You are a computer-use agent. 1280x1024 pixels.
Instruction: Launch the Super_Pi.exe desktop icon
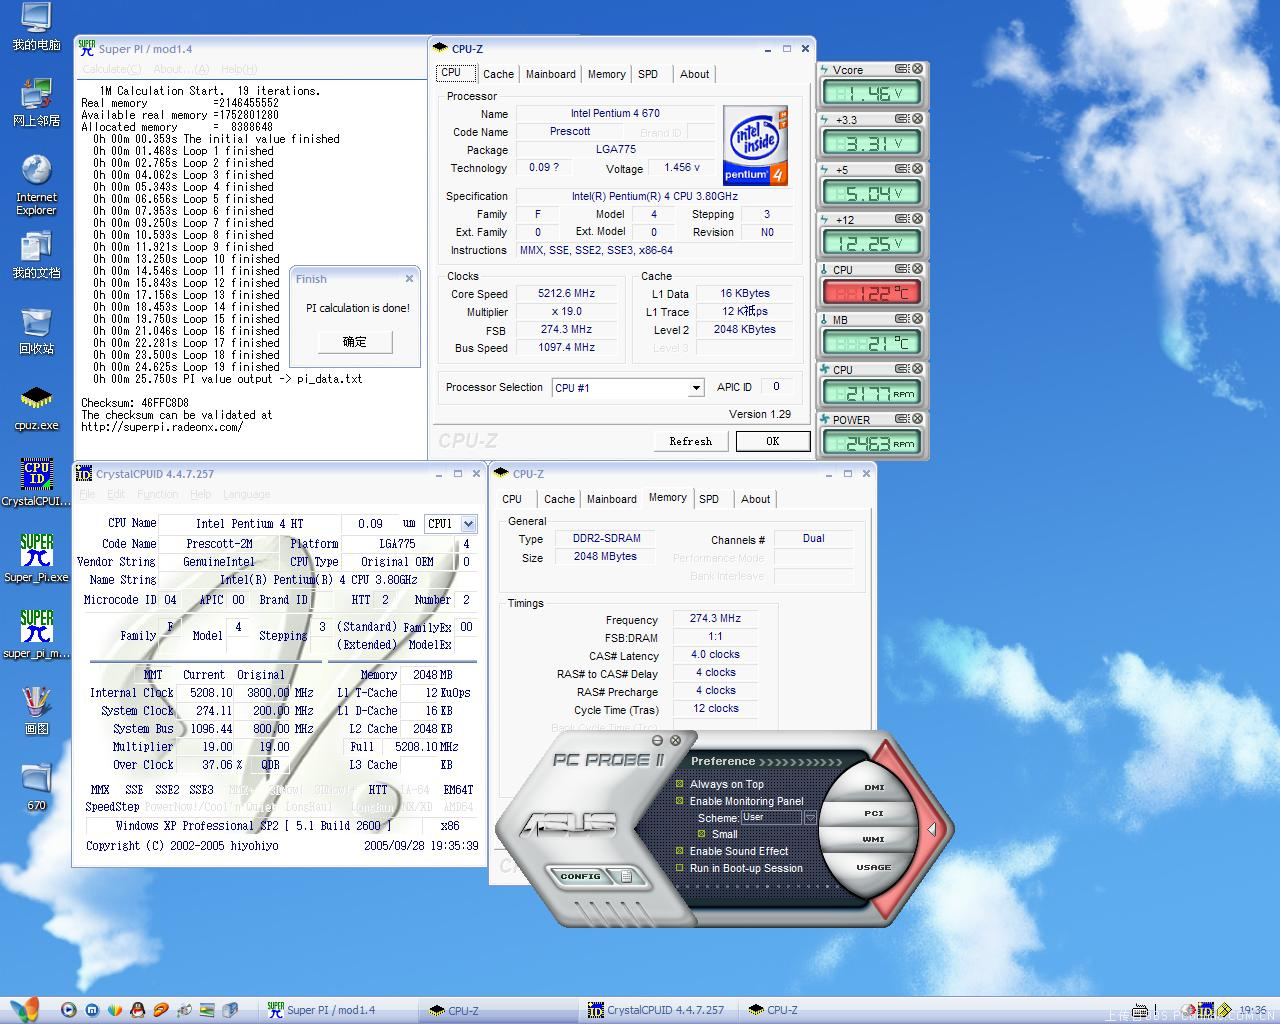click(36, 559)
